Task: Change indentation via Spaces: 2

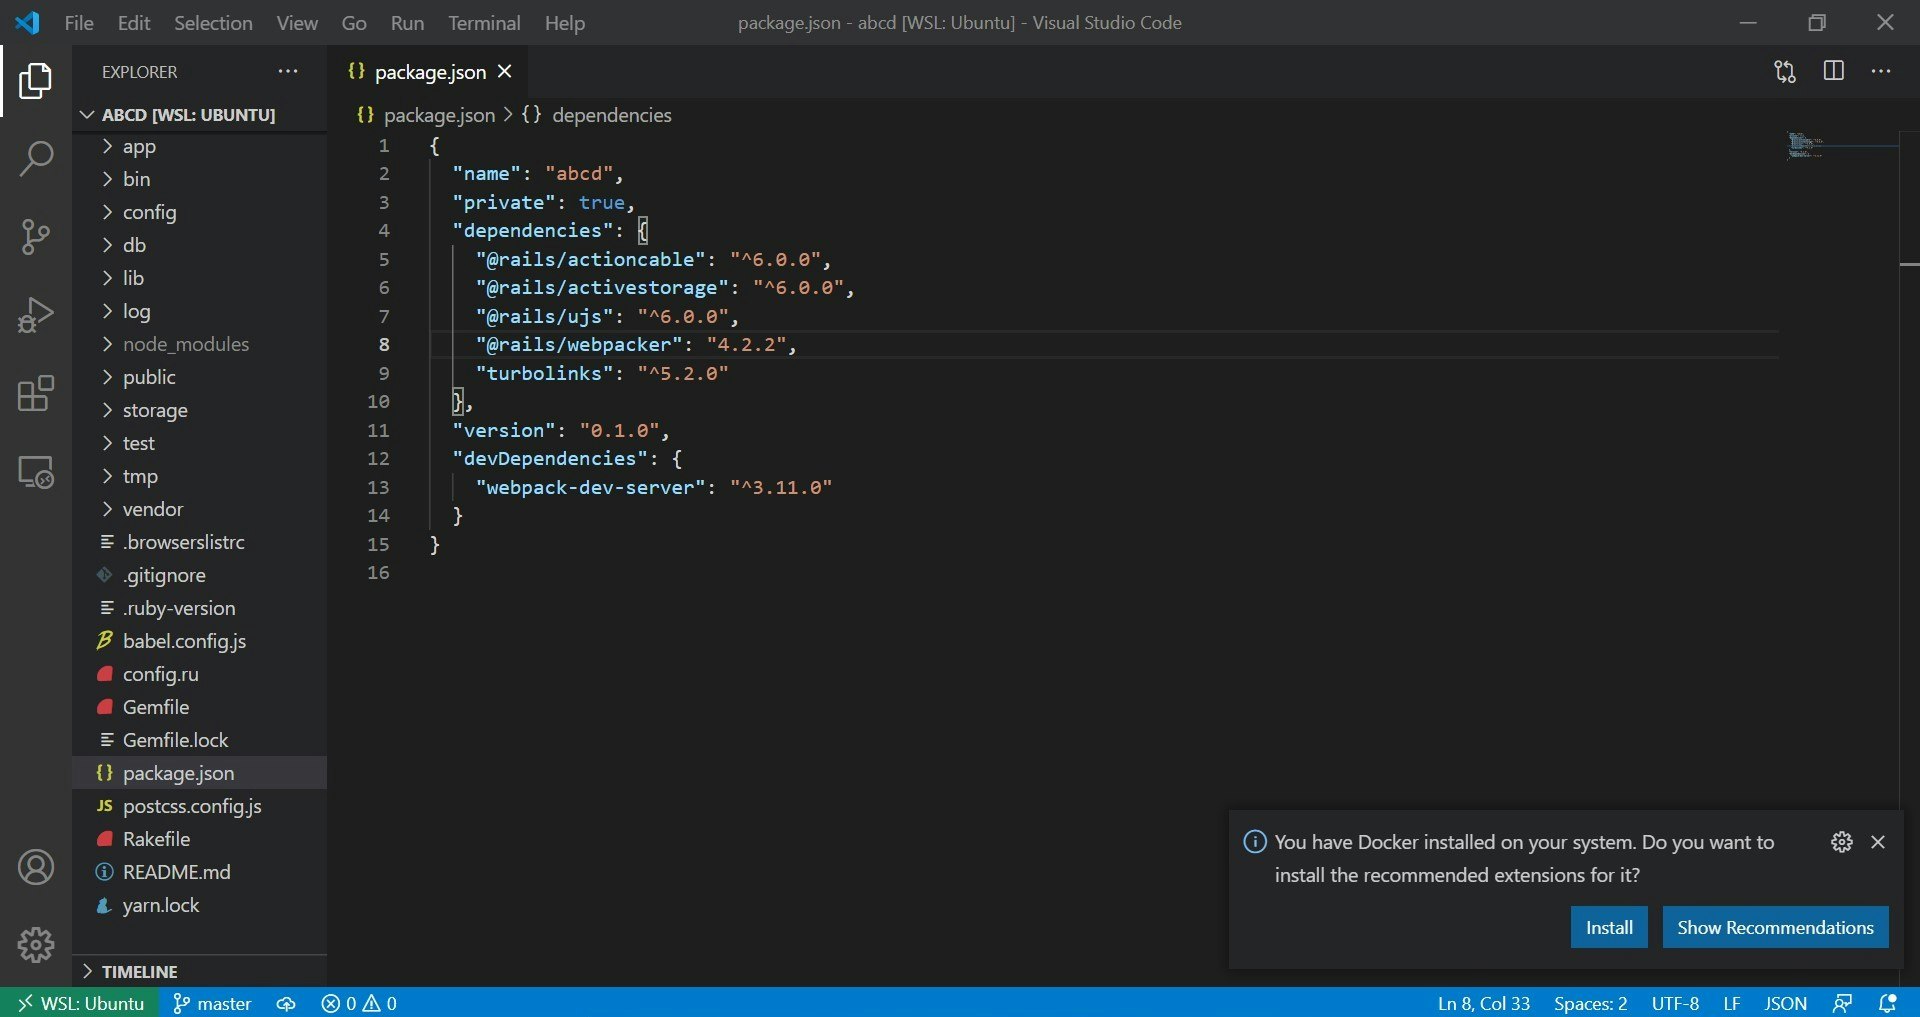Action: tap(1590, 1003)
